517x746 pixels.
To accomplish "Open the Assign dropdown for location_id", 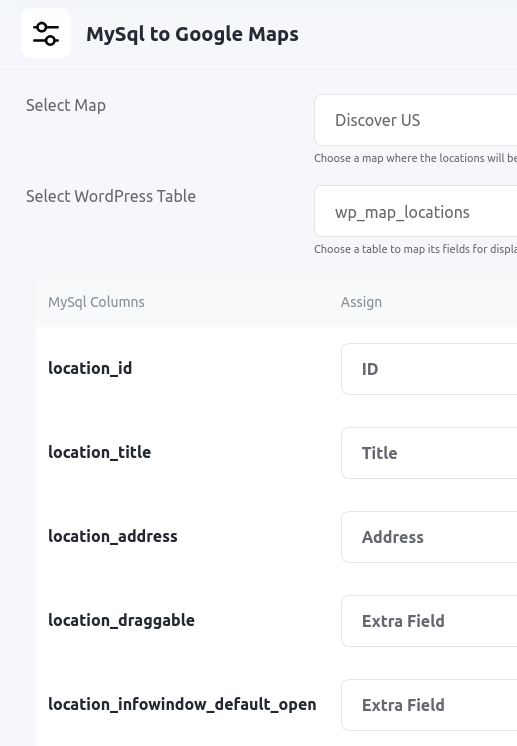I will (429, 369).
